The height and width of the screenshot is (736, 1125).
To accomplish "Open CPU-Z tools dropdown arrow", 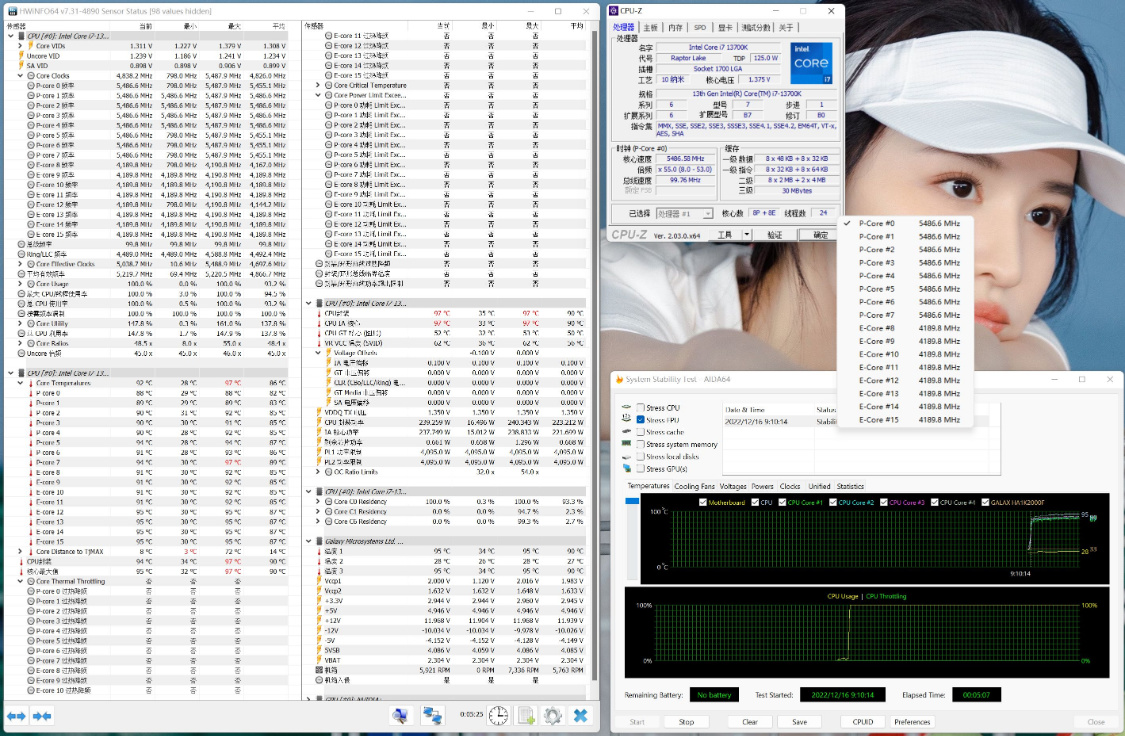I will (x=746, y=234).
